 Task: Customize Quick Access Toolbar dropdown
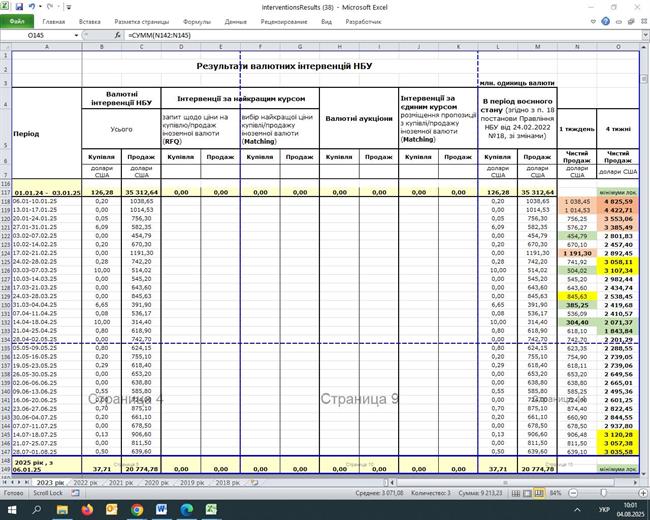68,7
